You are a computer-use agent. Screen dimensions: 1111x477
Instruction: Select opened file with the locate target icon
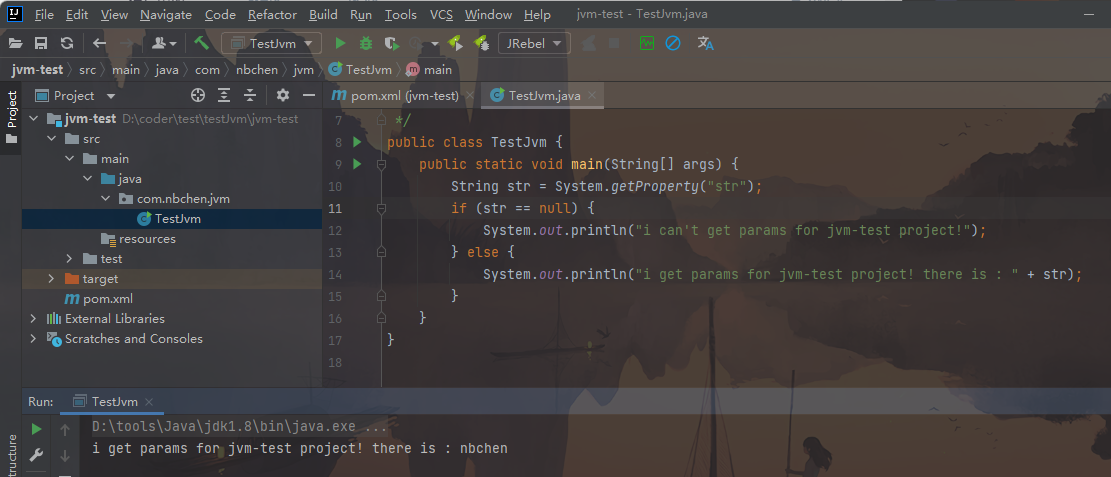[x=198, y=96]
